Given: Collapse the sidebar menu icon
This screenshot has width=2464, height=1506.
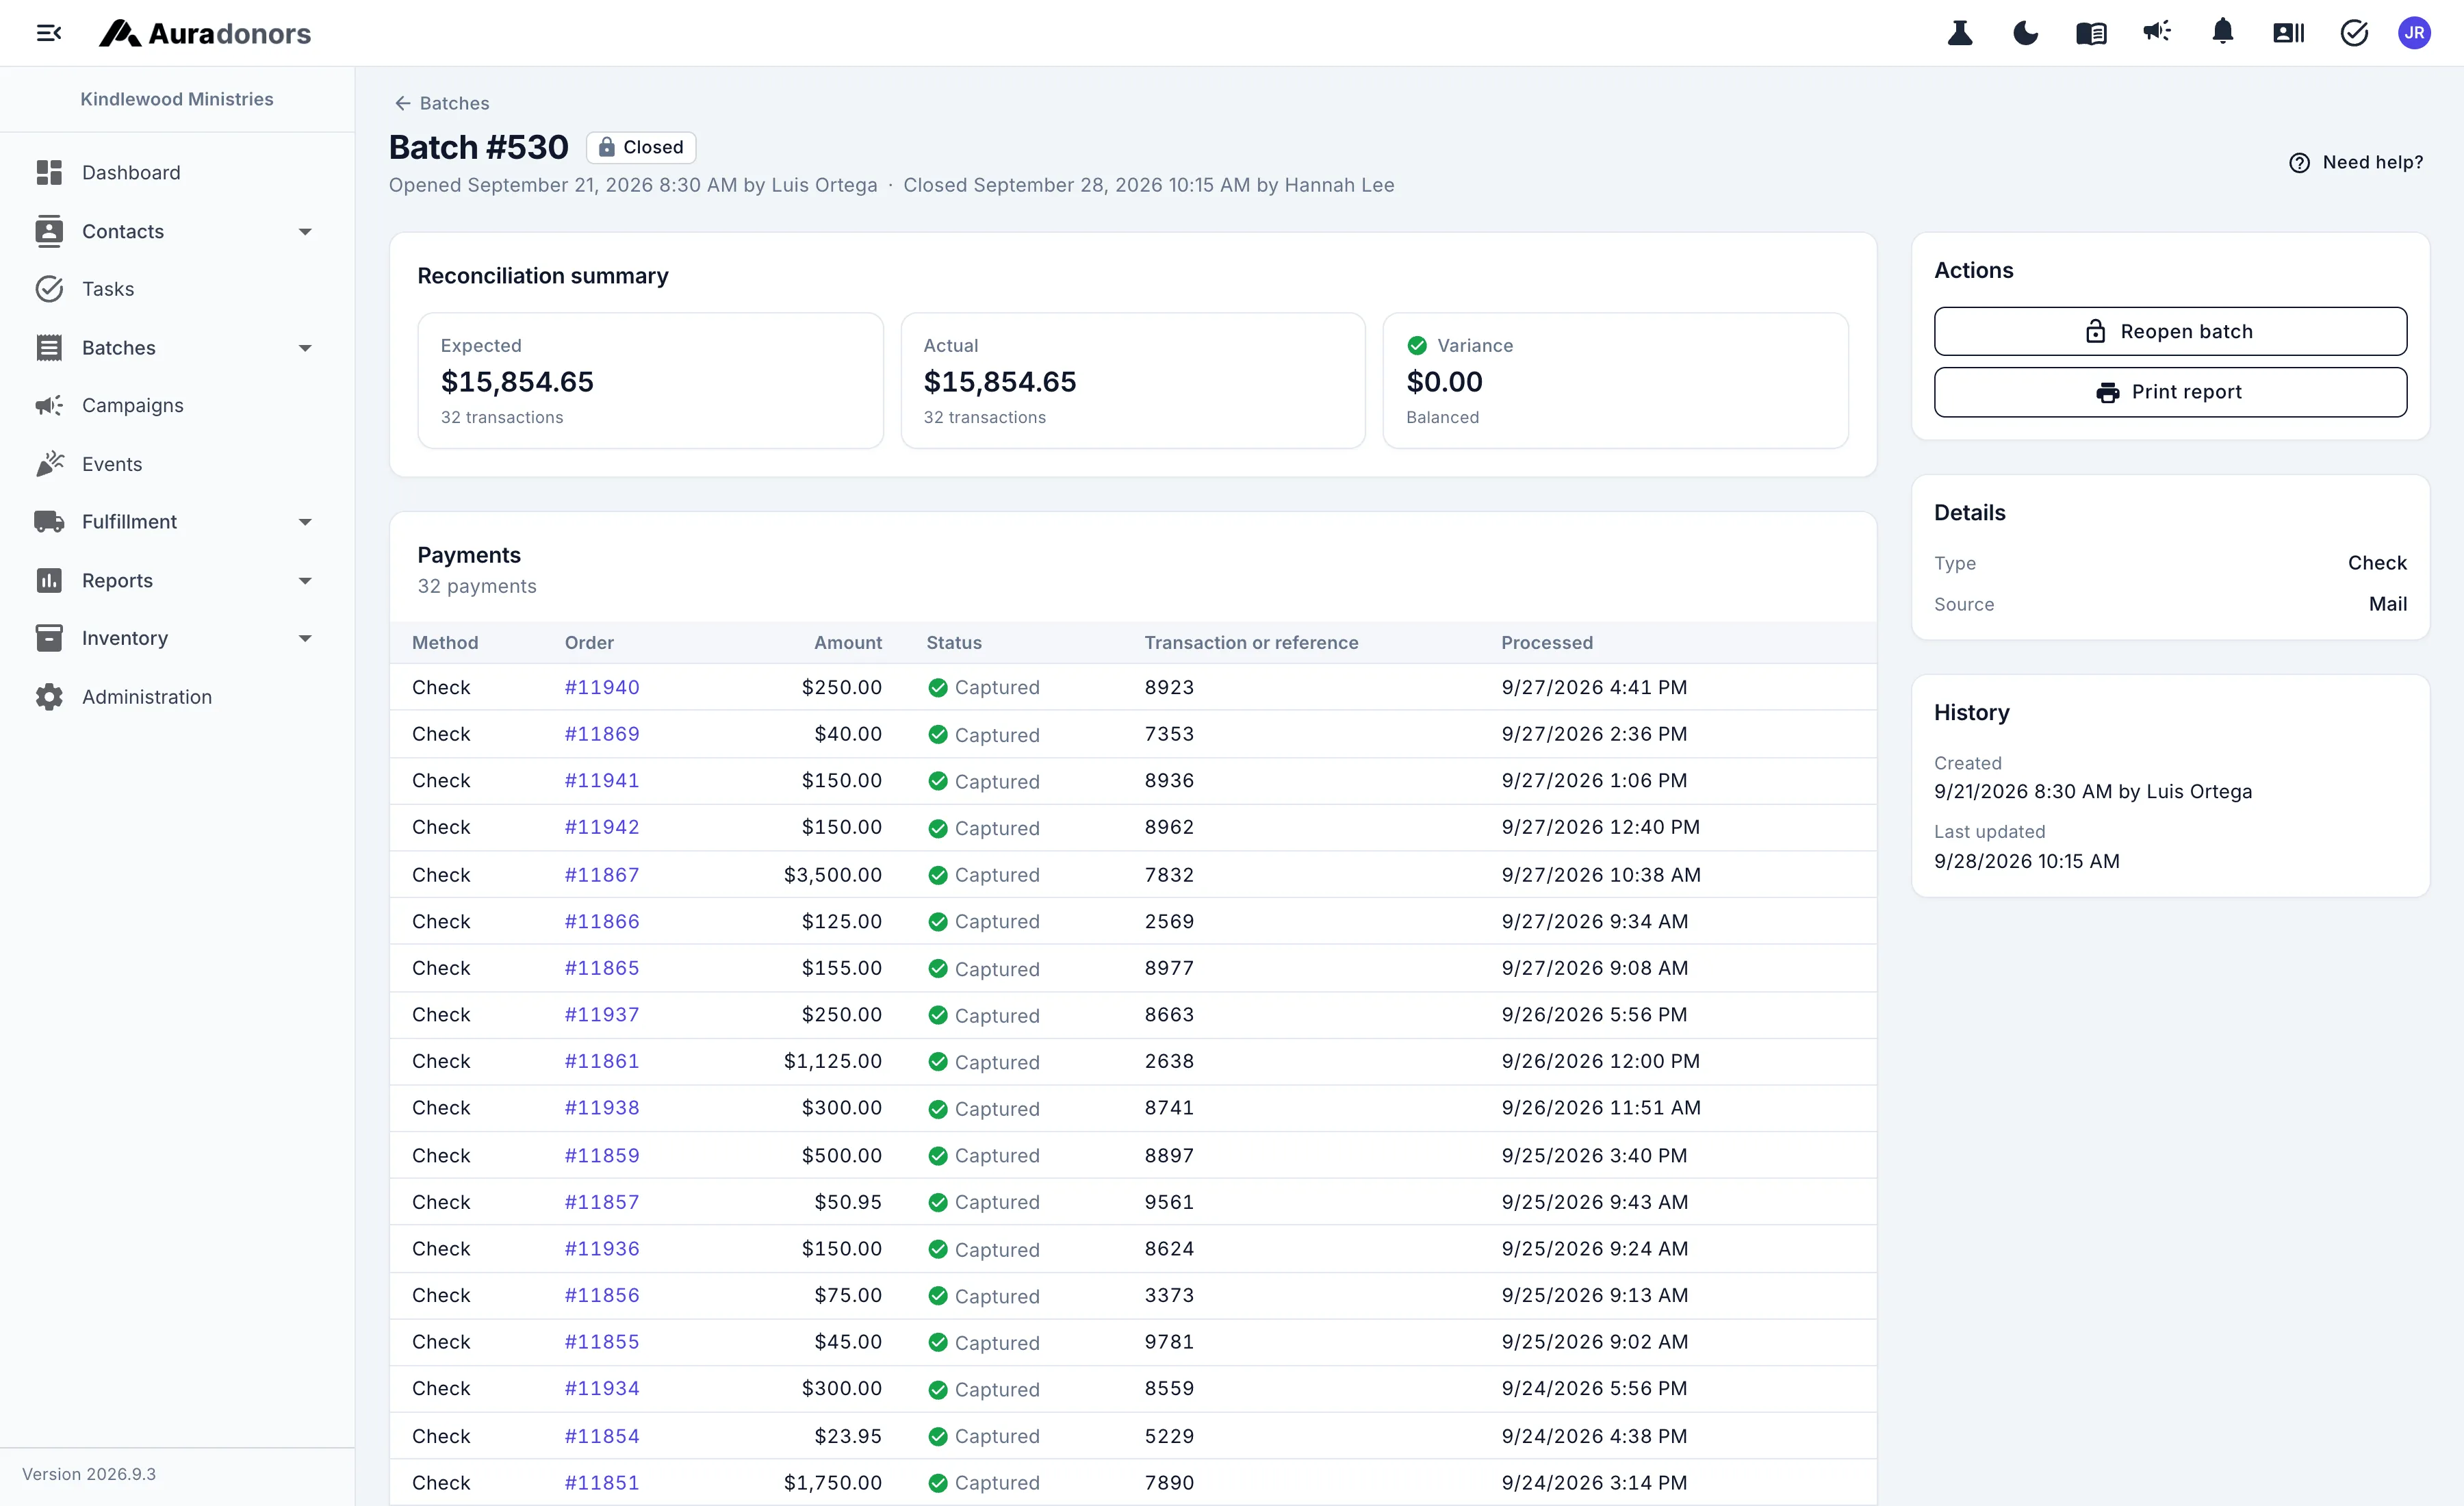Looking at the screenshot, I should point(49,33).
